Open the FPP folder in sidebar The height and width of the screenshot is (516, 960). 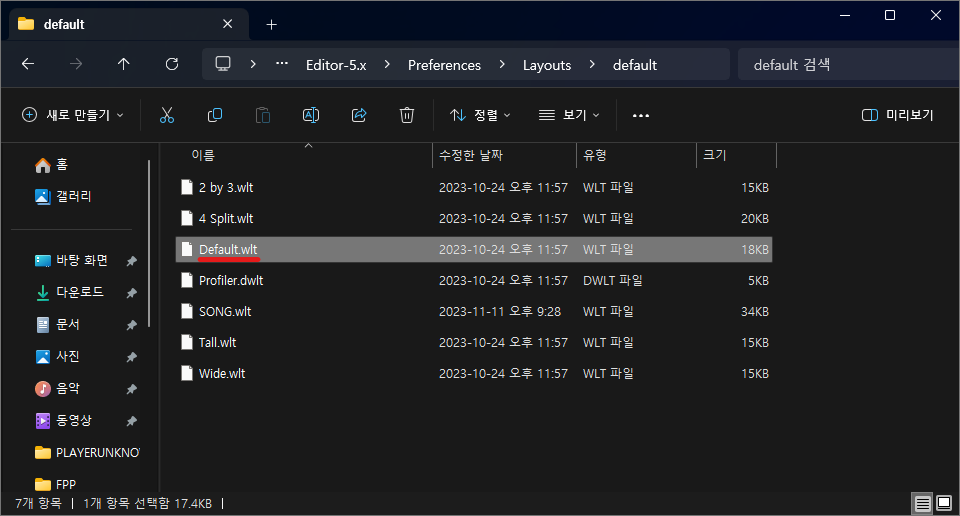[x=56, y=485]
